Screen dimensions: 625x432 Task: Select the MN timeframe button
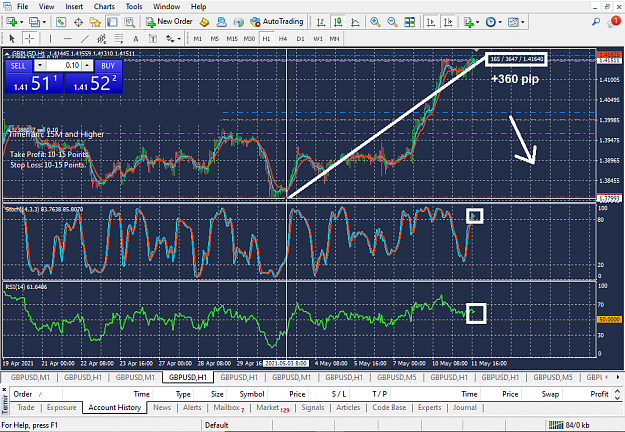[334, 39]
